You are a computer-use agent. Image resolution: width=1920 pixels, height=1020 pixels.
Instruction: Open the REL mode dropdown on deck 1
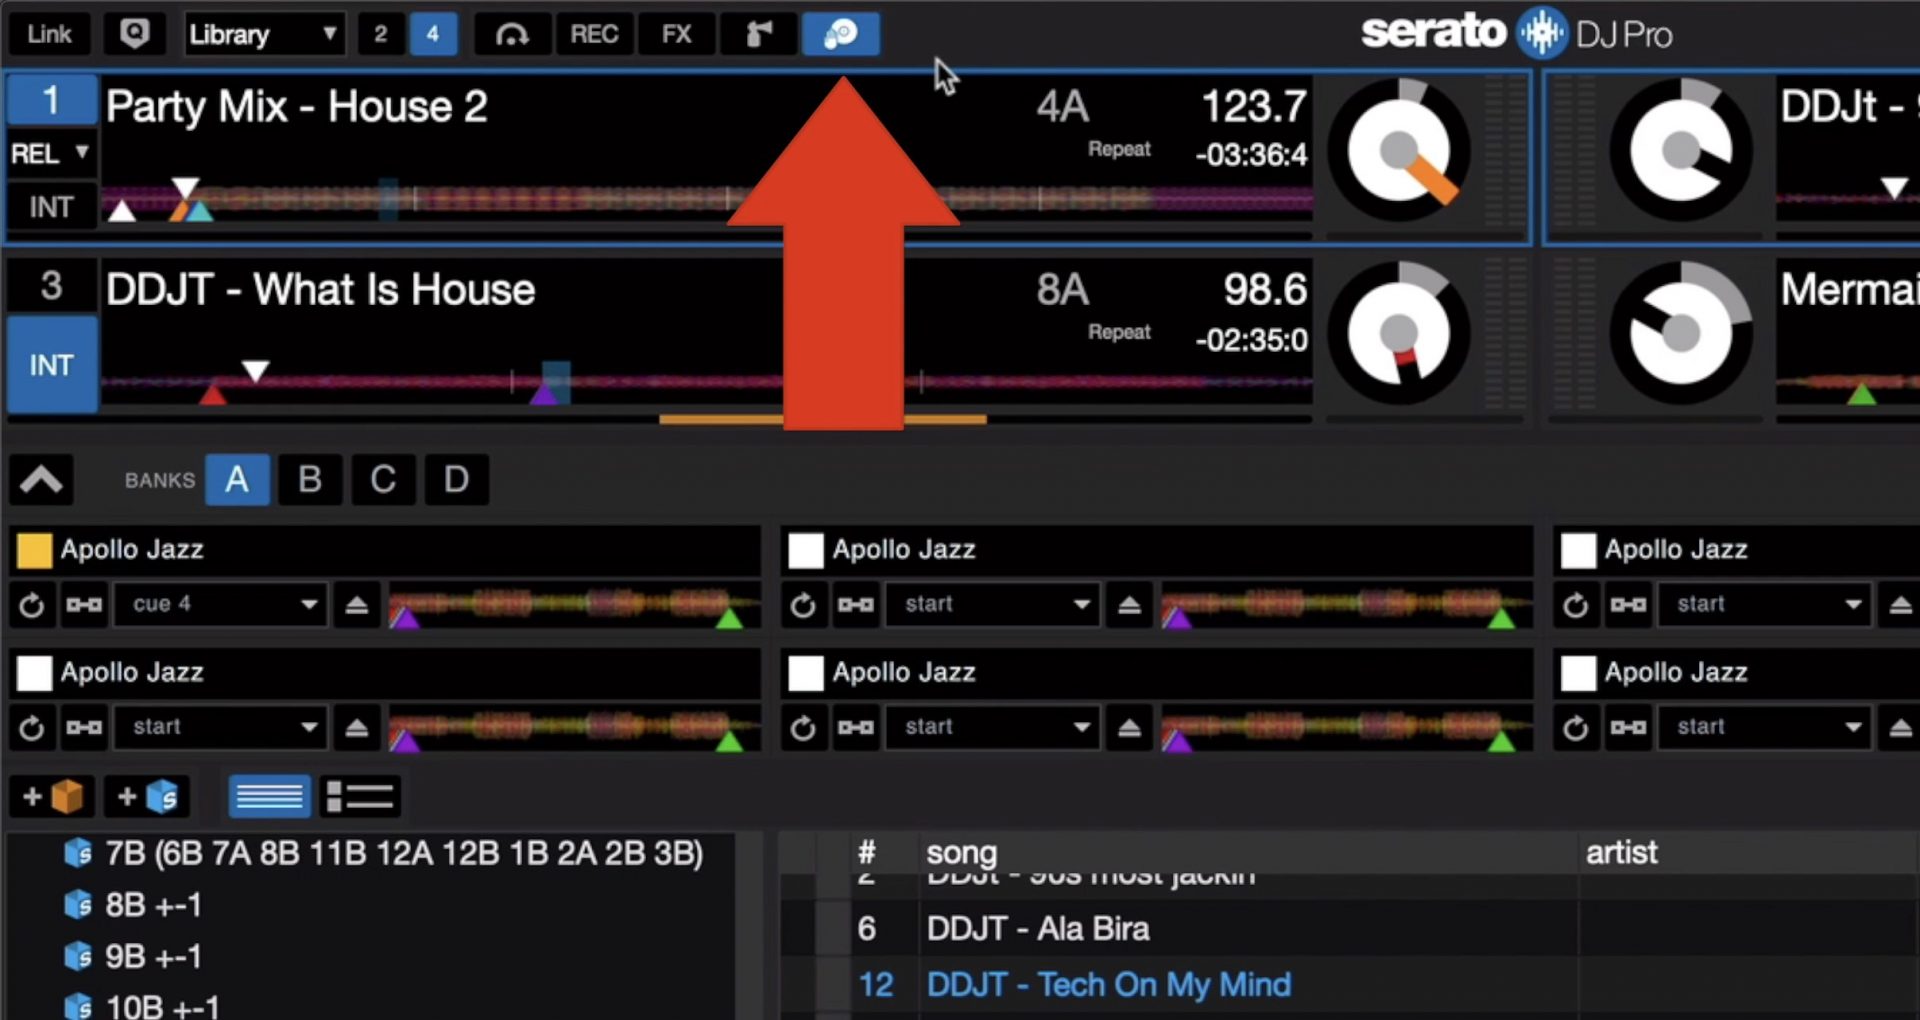point(50,154)
